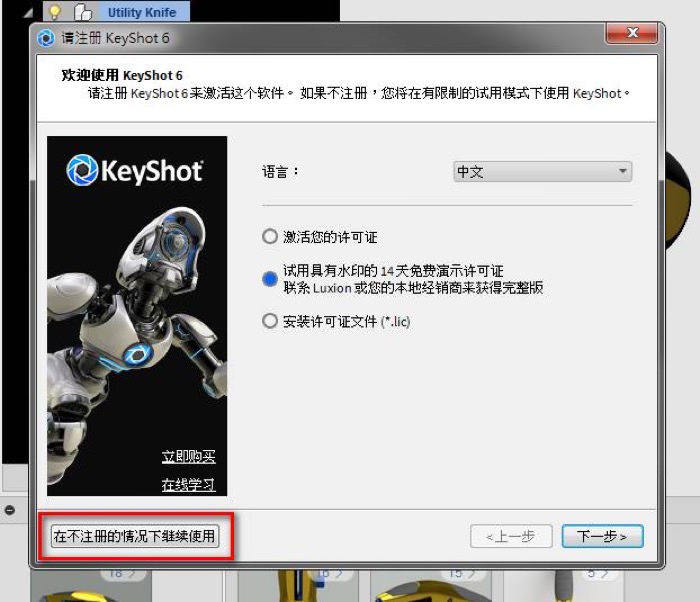Click the KeyShot icon in dialog title bar

click(46, 38)
